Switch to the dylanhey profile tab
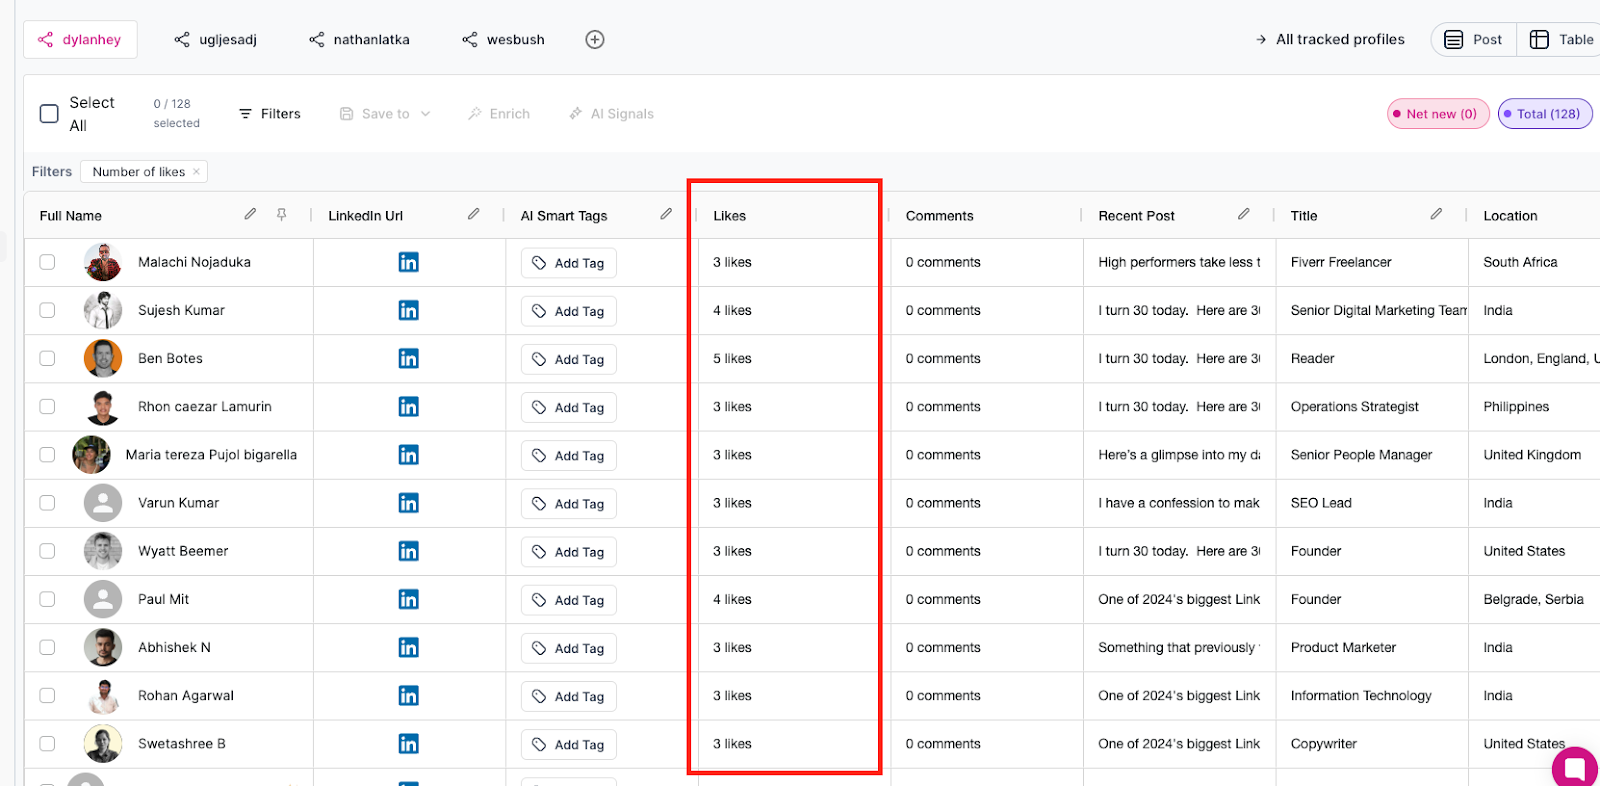This screenshot has width=1600, height=786. coord(80,40)
